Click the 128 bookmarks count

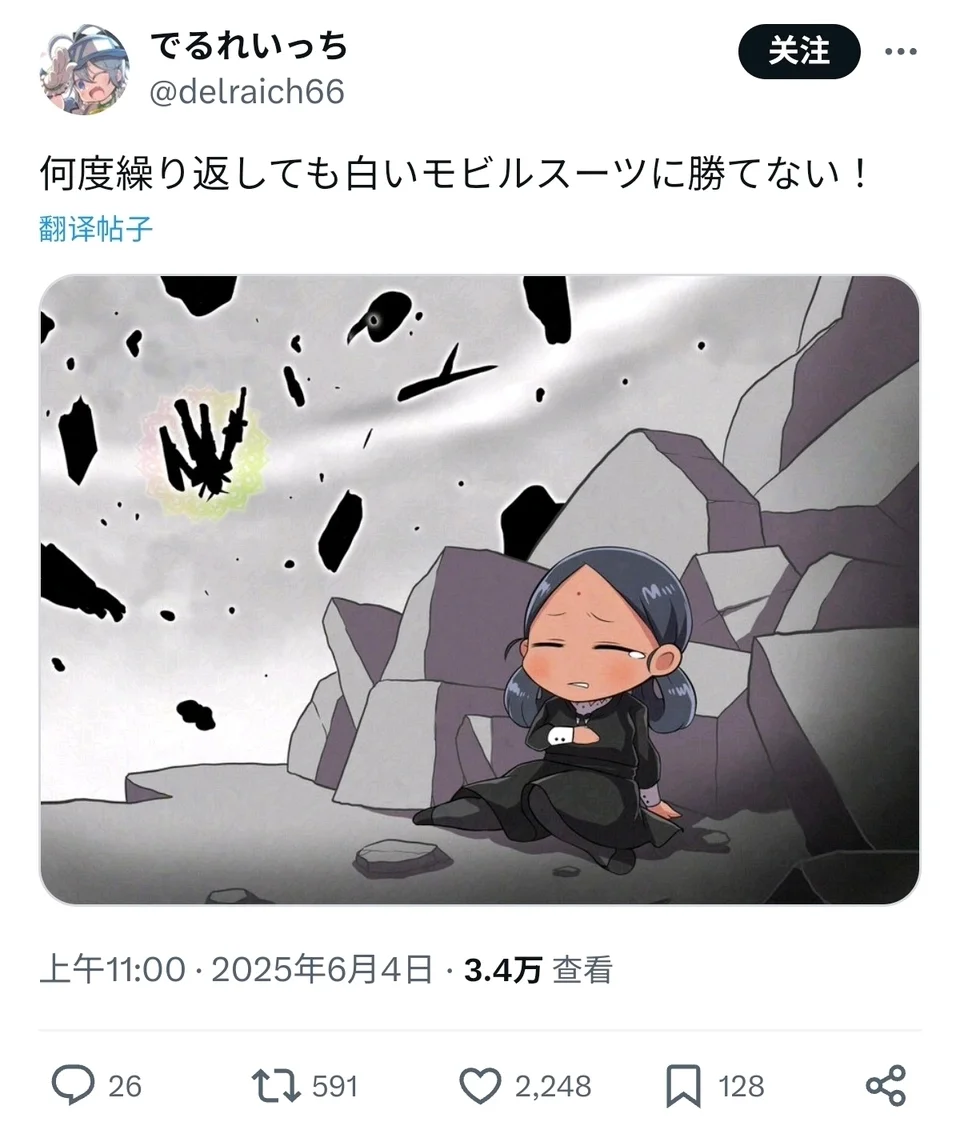[x=742, y=1087]
